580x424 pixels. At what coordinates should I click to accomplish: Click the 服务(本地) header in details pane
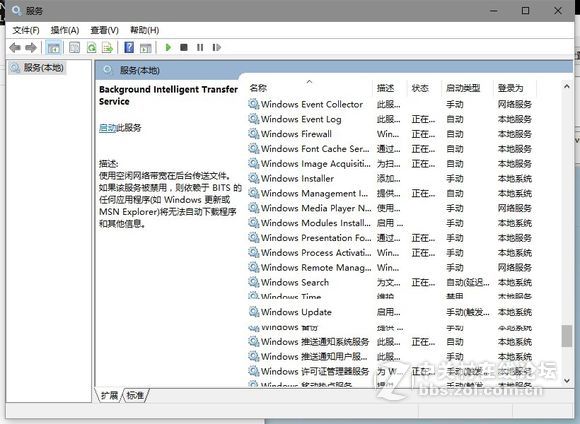tap(139, 70)
